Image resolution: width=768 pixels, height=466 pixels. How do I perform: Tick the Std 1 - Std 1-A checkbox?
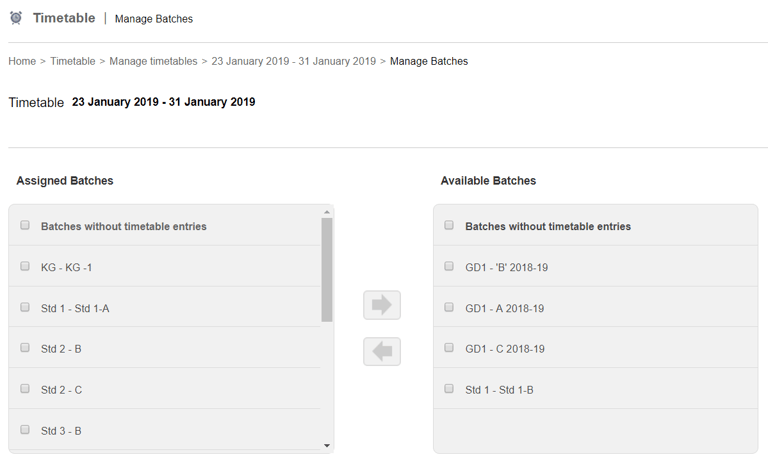pyautogui.click(x=25, y=307)
